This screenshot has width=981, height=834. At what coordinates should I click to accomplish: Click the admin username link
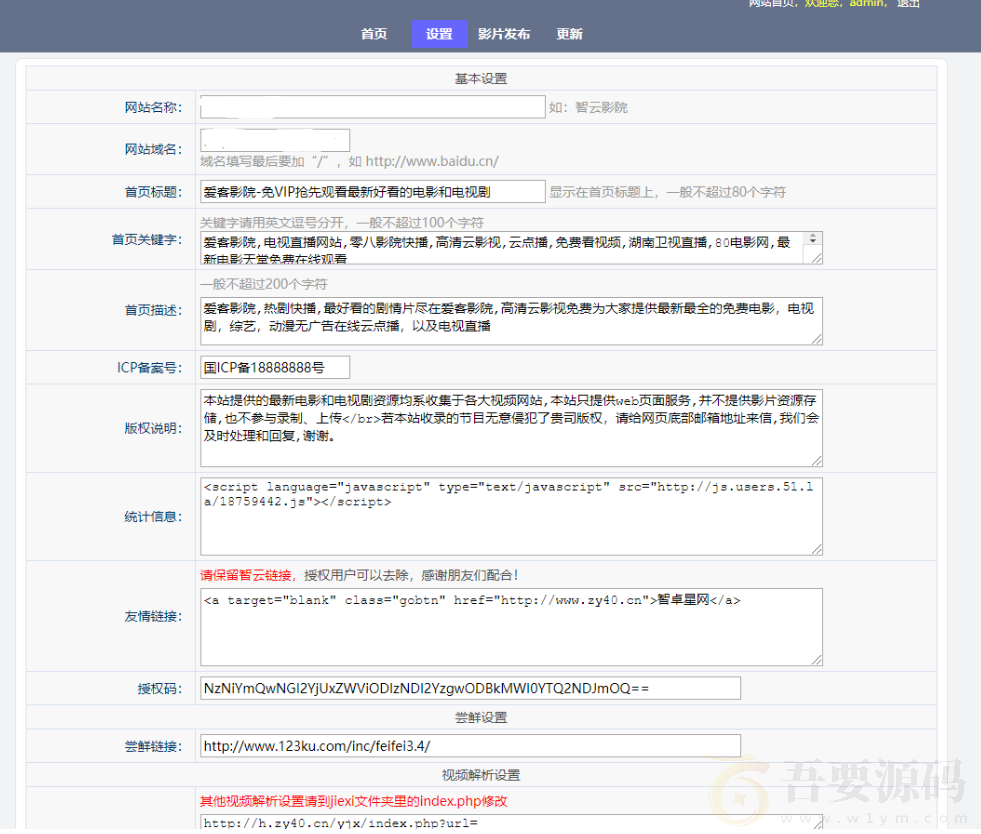click(x=867, y=3)
